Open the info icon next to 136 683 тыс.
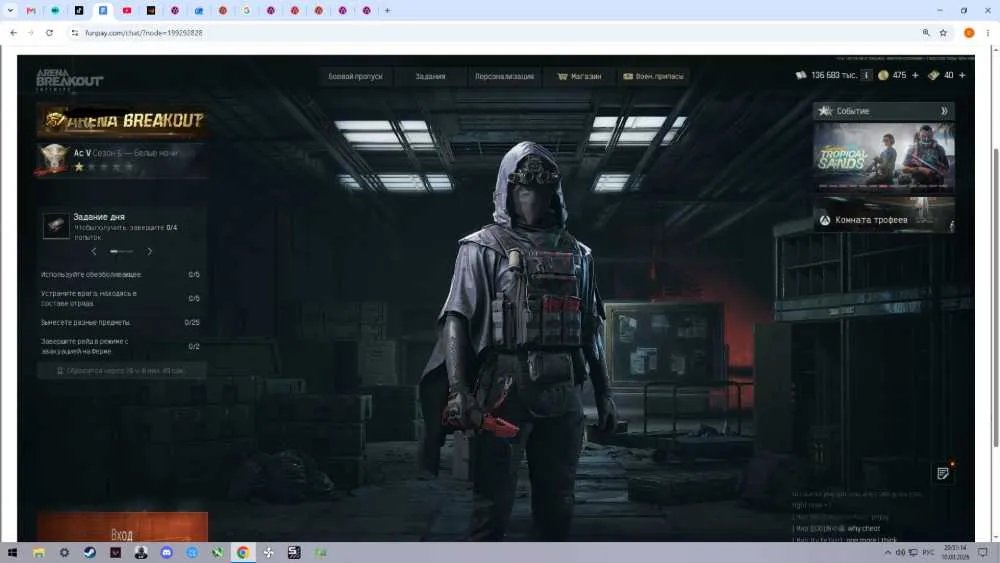Image resolution: width=1000 pixels, height=563 pixels. (x=866, y=75)
